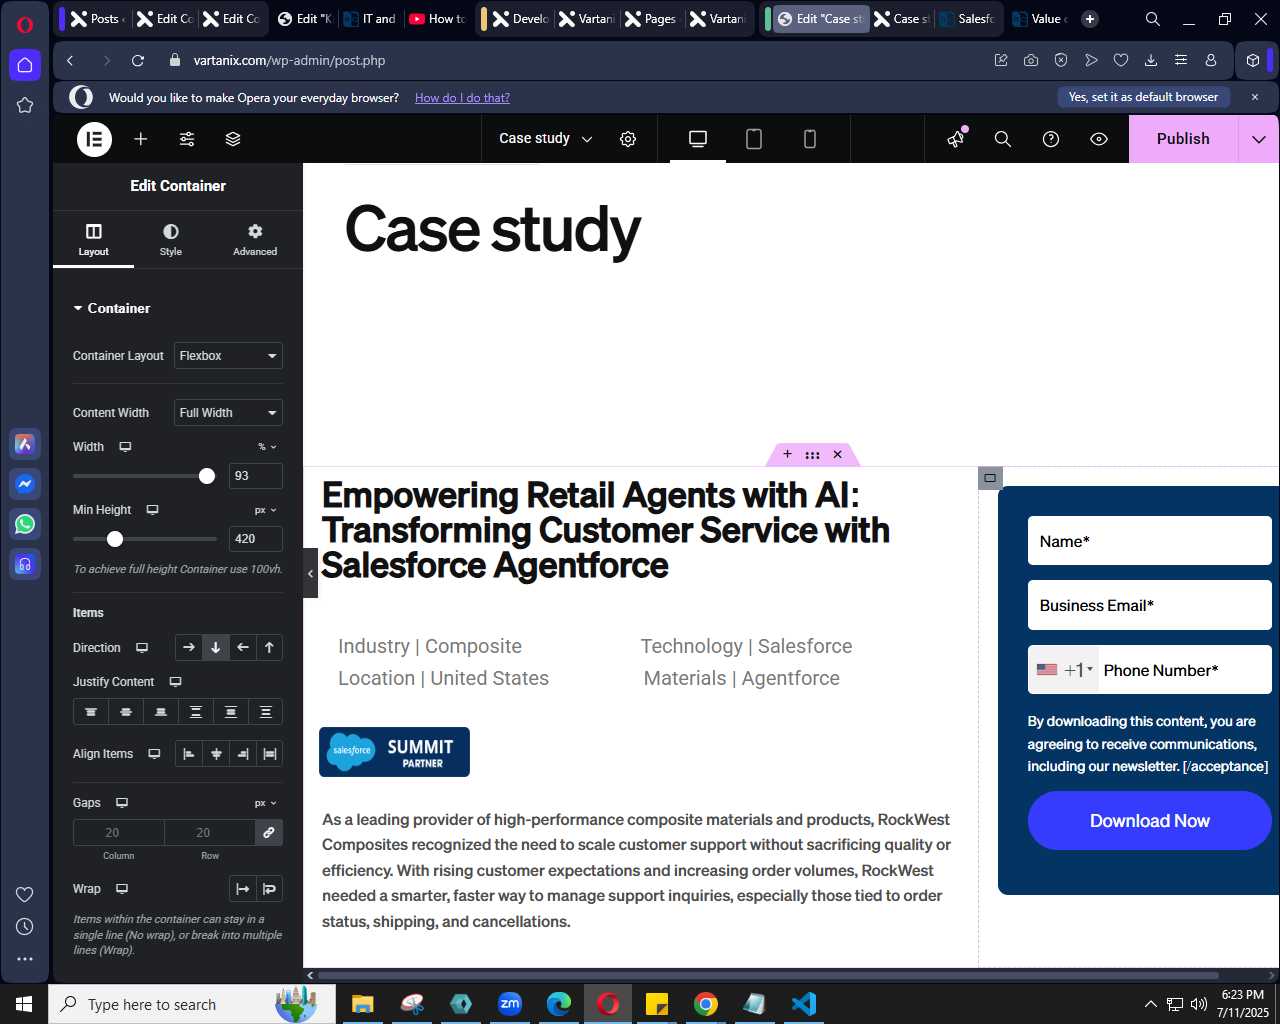
Task: Open the Container Layout Flexbox dropdown
Action: coord(229,356)
